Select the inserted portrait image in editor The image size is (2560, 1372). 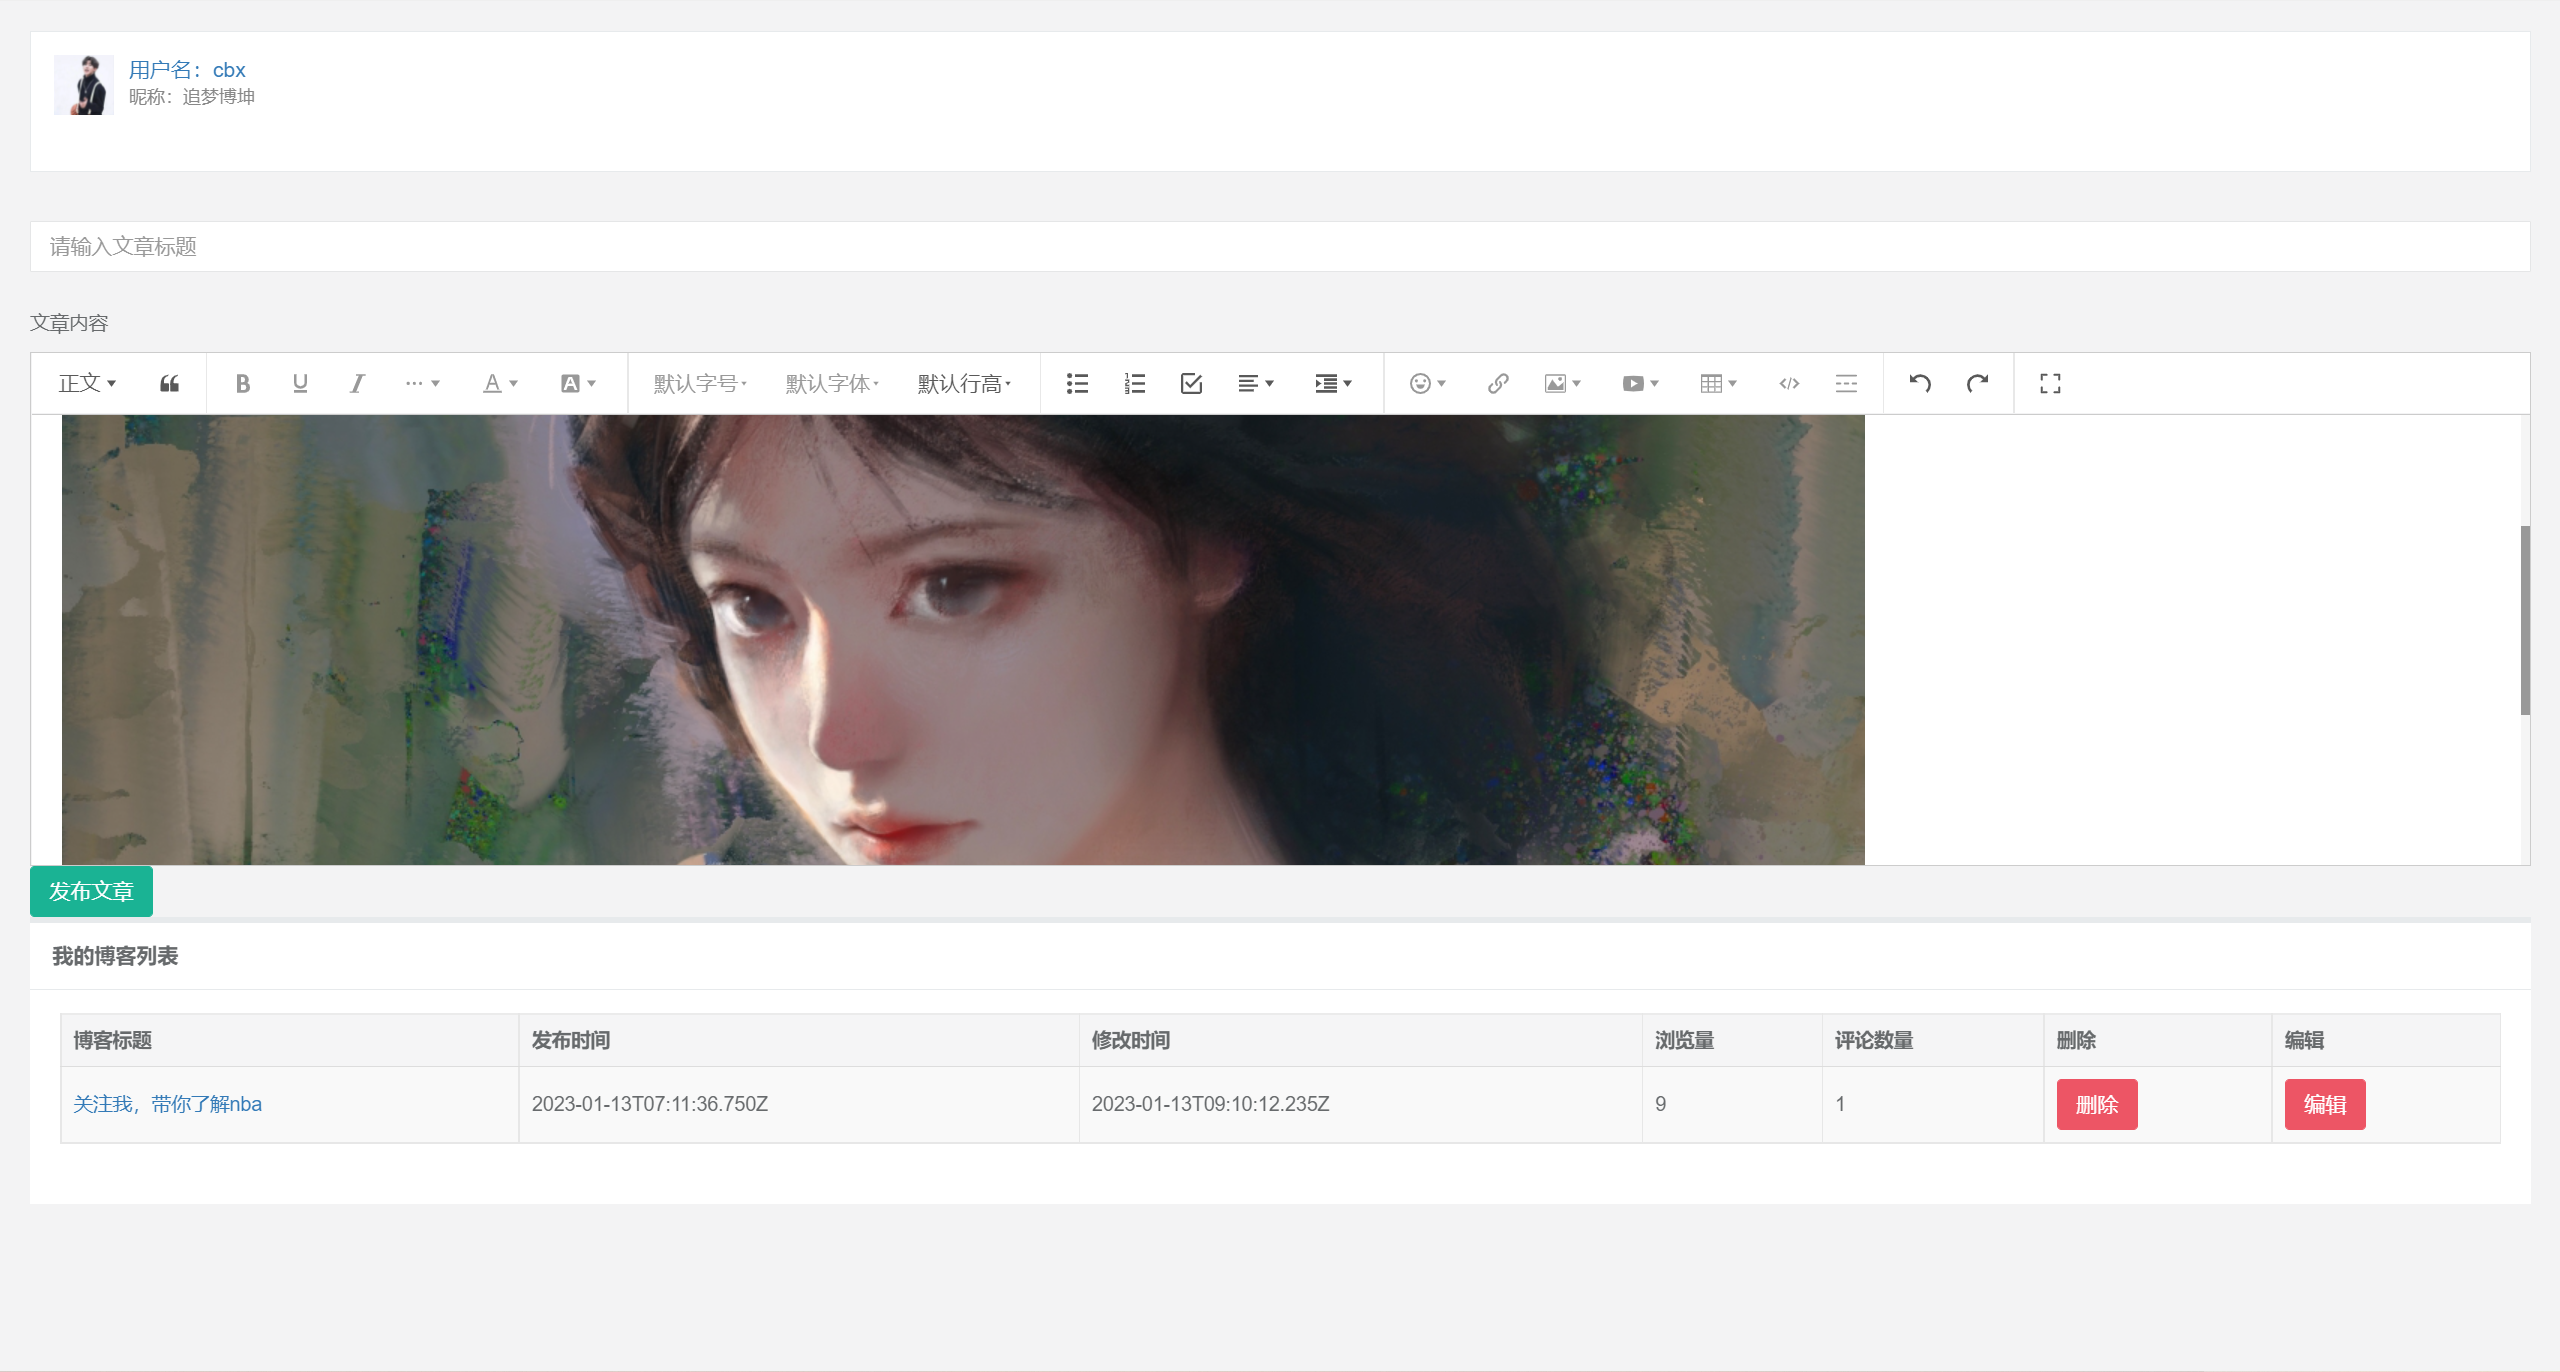(x=963, y=640)
